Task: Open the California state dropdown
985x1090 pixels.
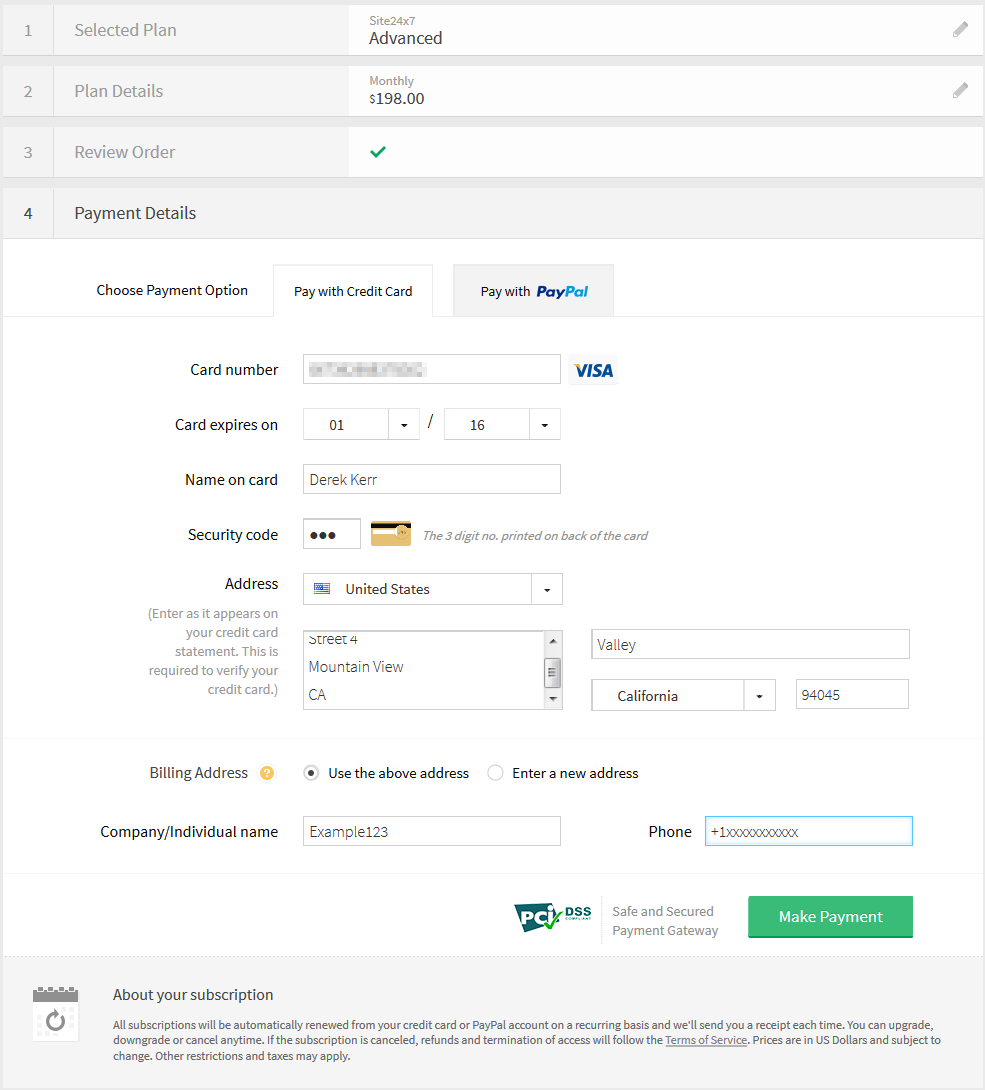Action: pyautogui.click(x=759, y=696)
